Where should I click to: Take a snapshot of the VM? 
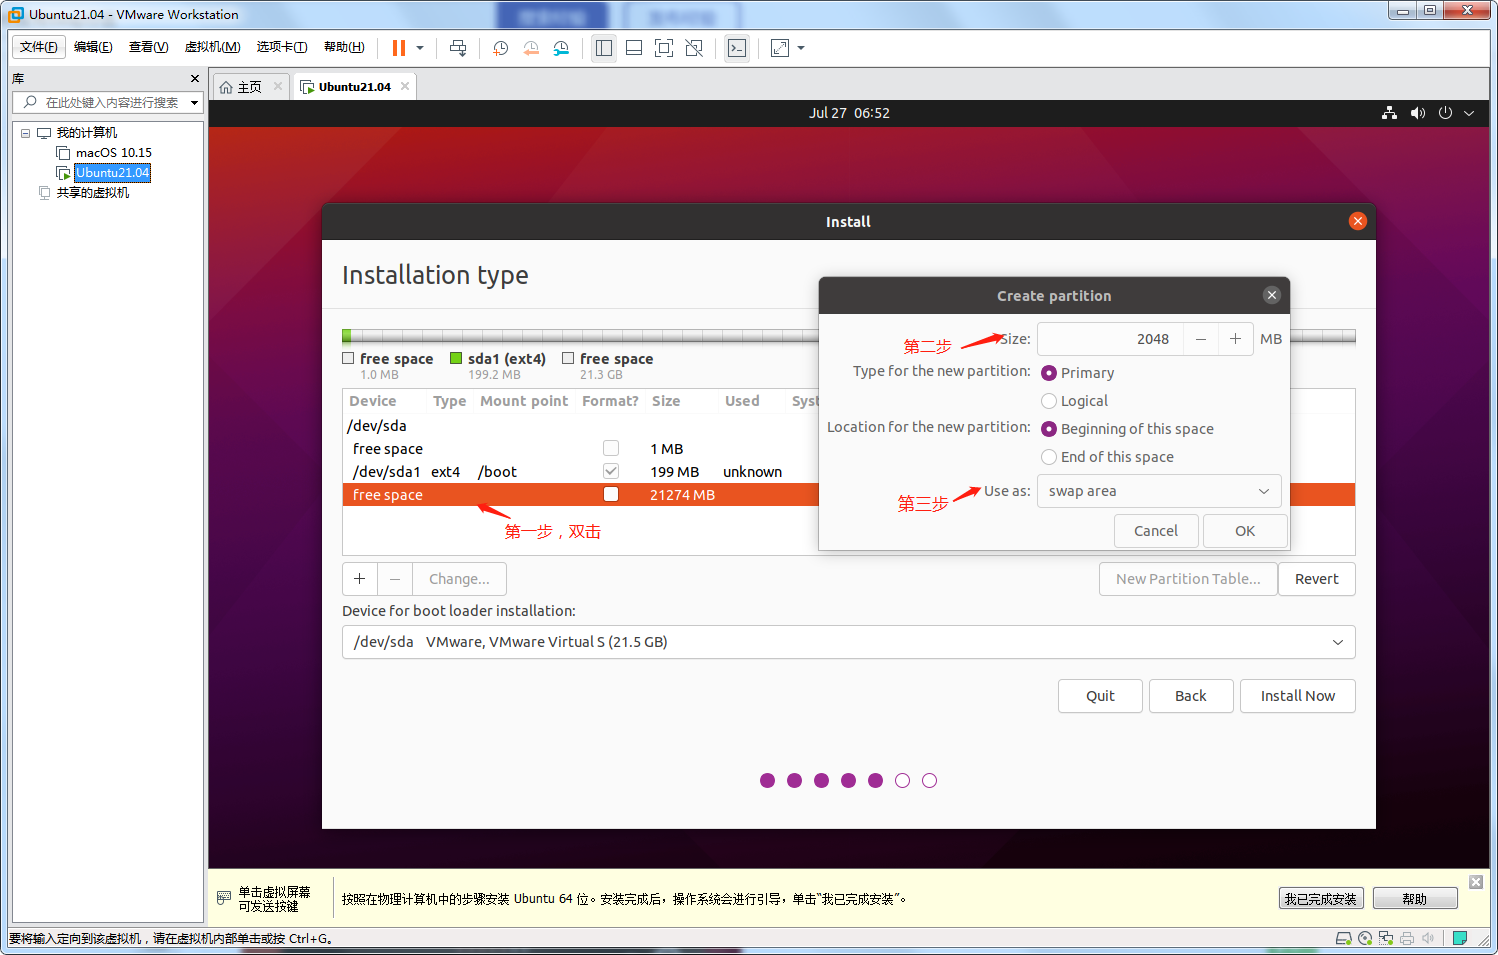(x=500, y=48)
